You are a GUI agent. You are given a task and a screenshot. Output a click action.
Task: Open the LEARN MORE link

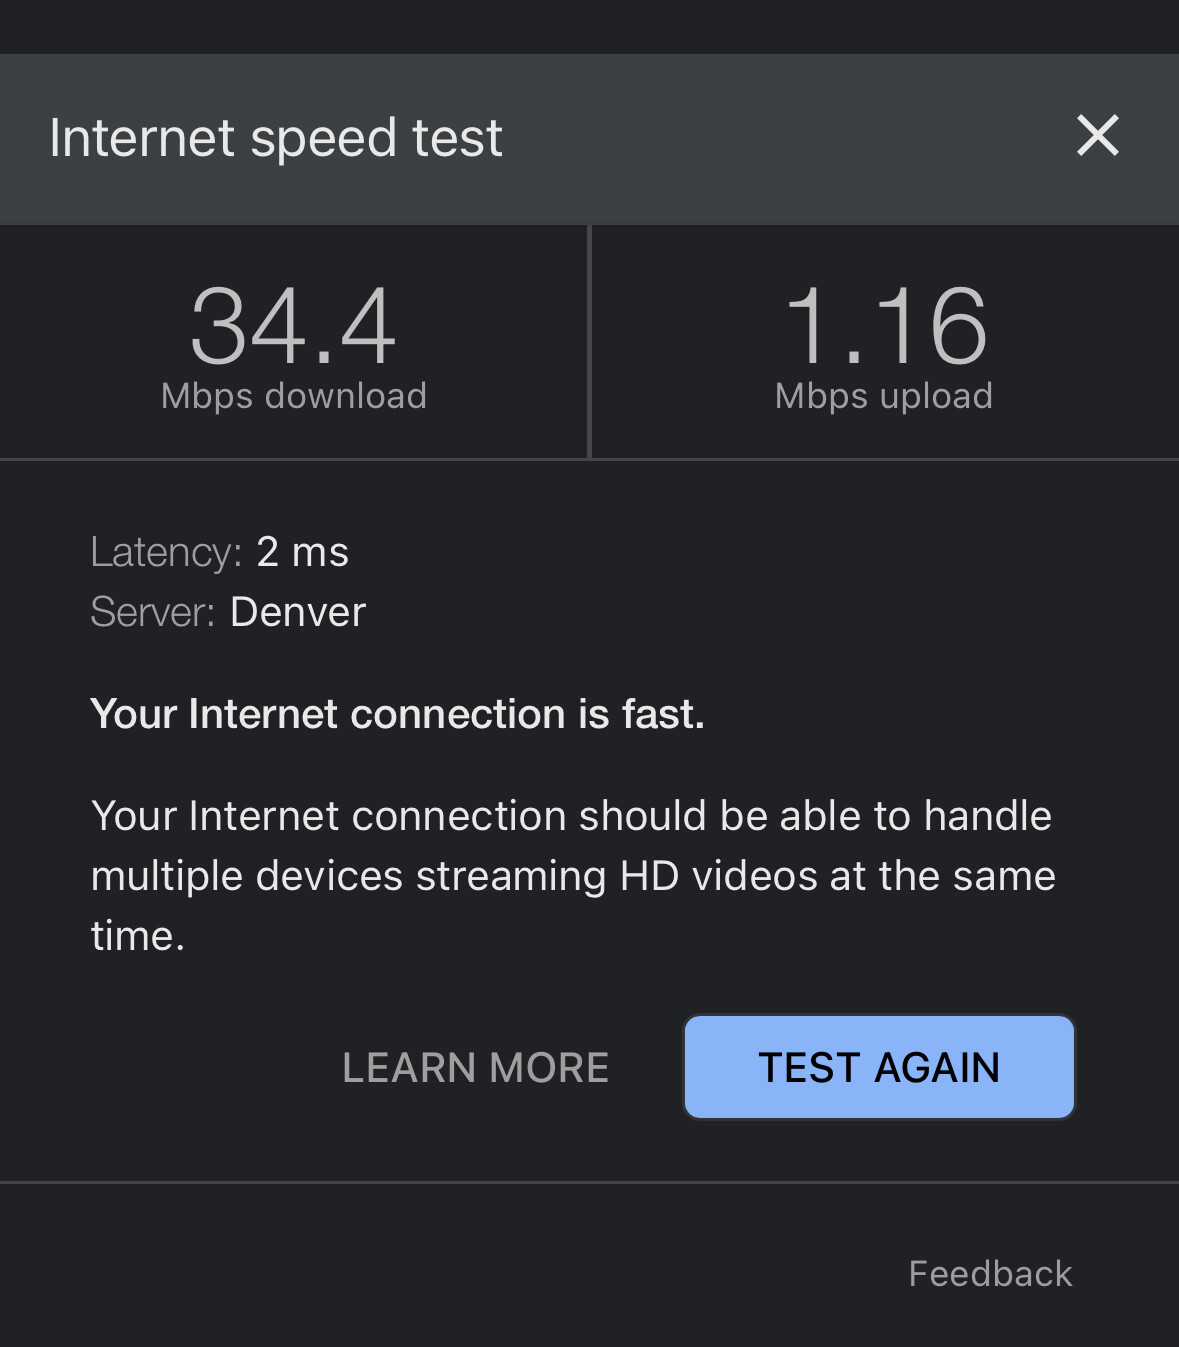[x=475, y=1068]
